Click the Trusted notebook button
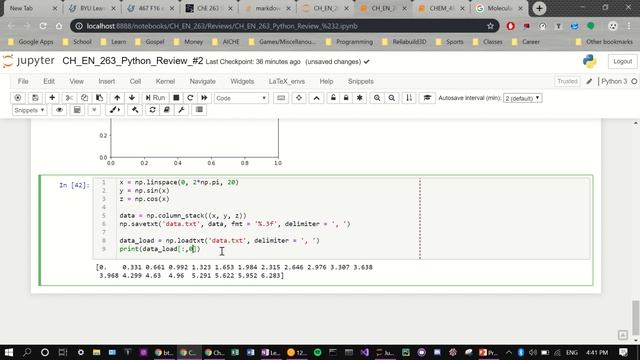The width and height of the screenshot is (640, 360). pos(567,81)
